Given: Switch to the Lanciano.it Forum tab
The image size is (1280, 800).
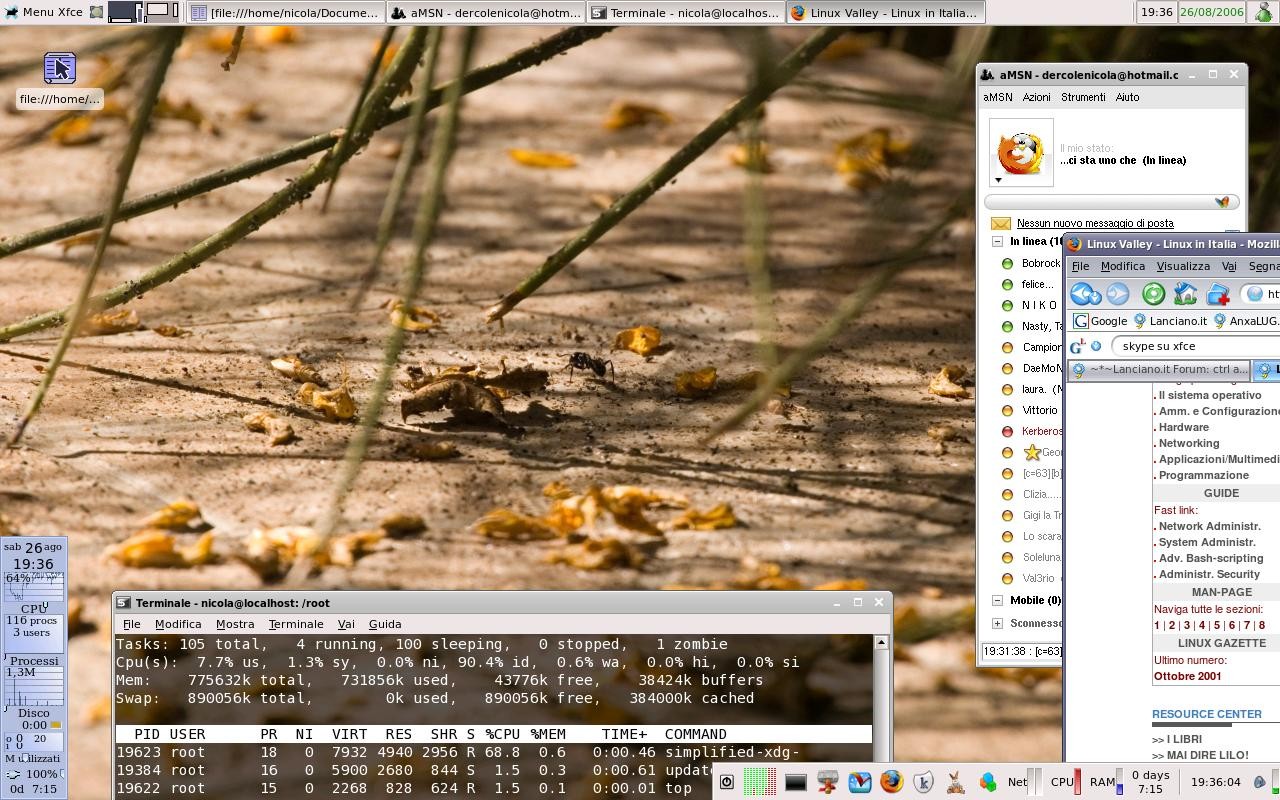Looking at the screenshot, I should click(1159, 370).
